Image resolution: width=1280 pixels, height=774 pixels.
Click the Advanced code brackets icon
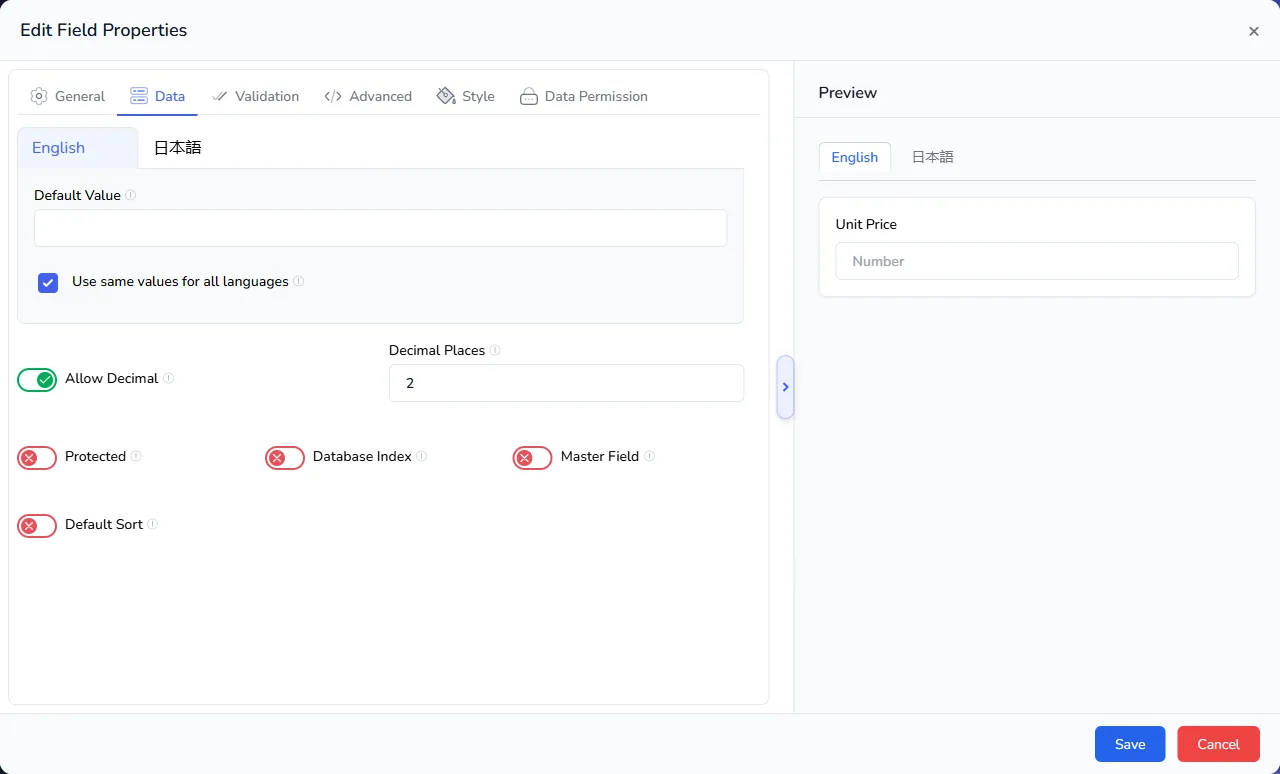coord(333,96)
